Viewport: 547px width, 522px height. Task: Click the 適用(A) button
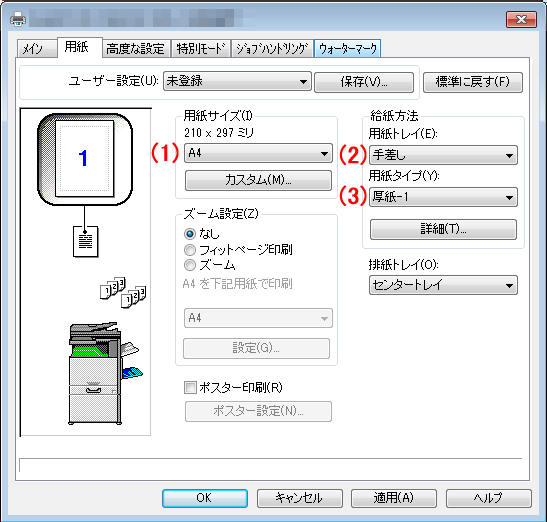(x=394, y=498)
